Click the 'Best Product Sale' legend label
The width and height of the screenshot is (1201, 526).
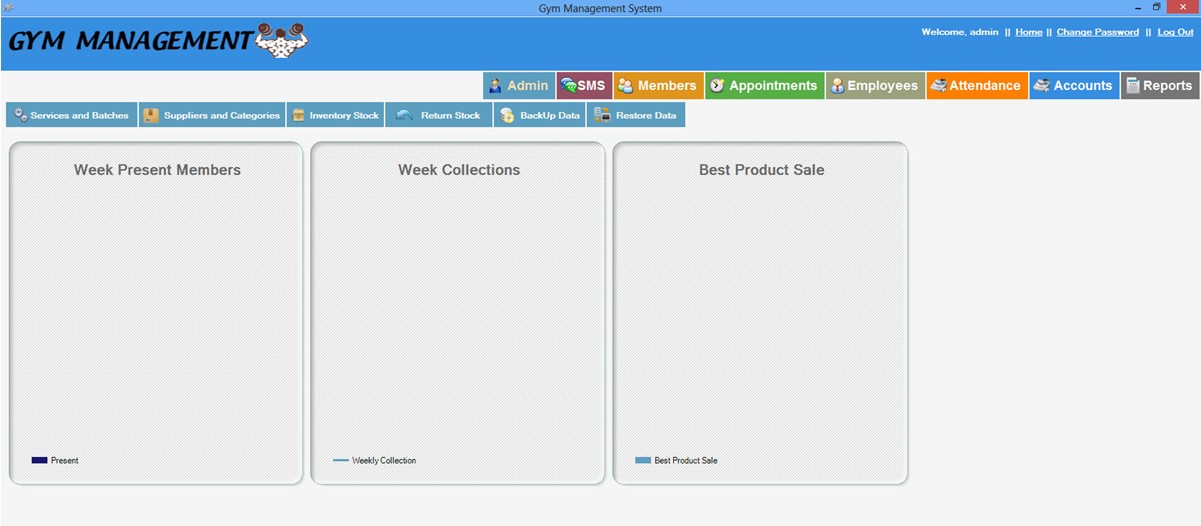click(685, 460)
